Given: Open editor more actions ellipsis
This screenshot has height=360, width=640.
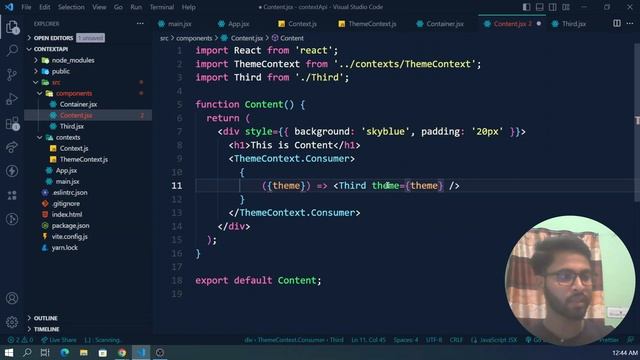Looking at the screenshot, I should click(630, 24).
